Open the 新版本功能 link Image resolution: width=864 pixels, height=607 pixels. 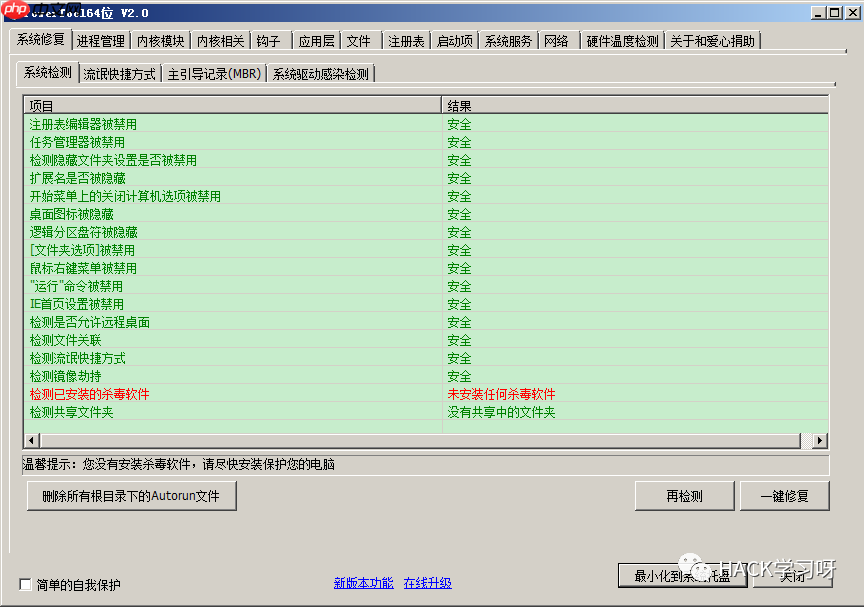coord(363,583)
